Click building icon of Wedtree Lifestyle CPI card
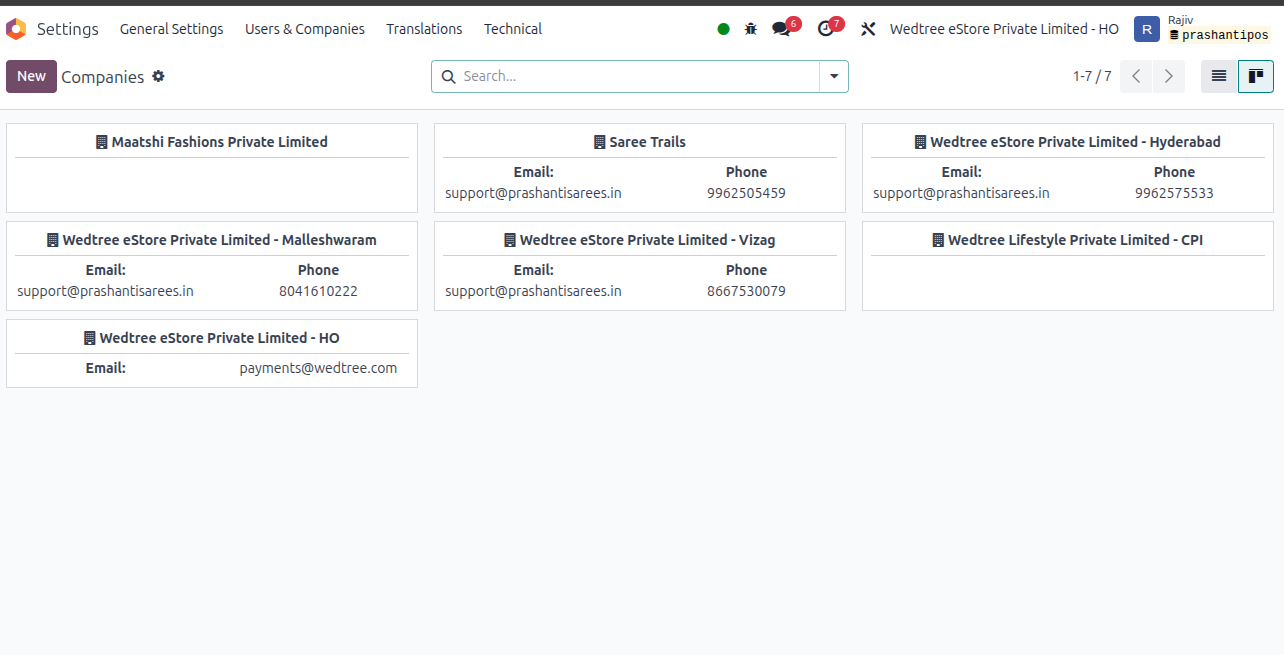The image size is (1284, 655). 938,240
